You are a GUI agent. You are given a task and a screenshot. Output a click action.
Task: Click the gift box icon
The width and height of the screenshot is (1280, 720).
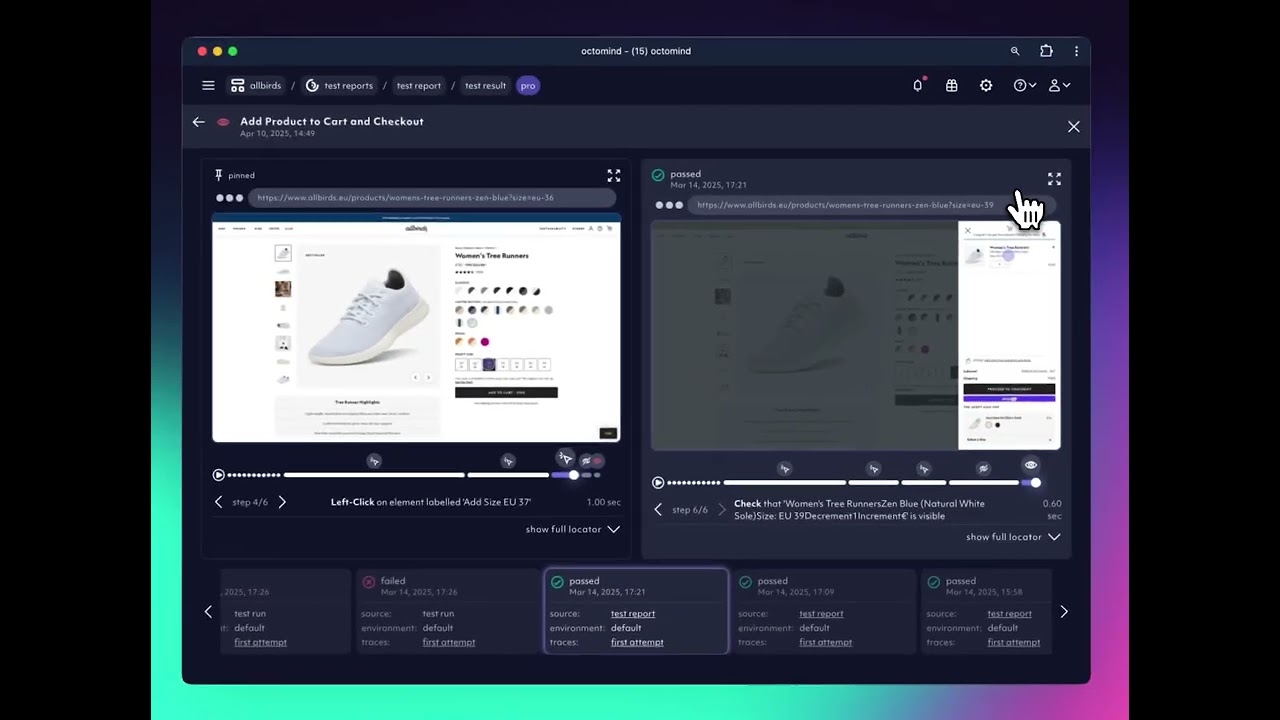click(952, 86)
